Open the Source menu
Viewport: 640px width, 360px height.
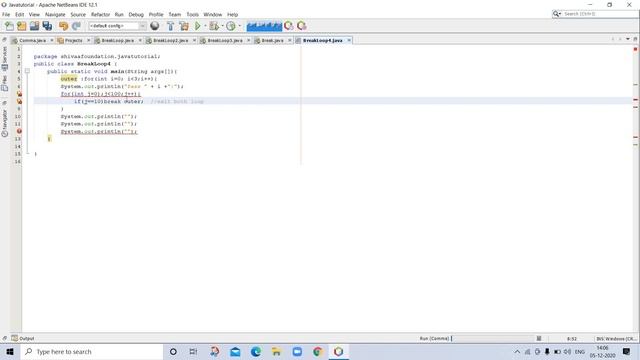click(78, 14)
